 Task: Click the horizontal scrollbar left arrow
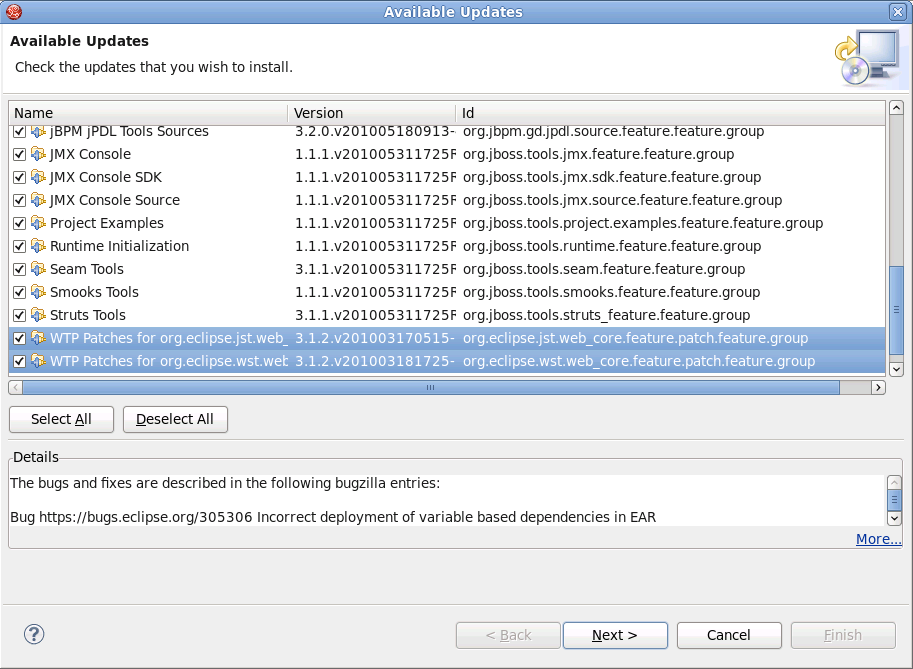pyautogui.click(x=16, y=388)
